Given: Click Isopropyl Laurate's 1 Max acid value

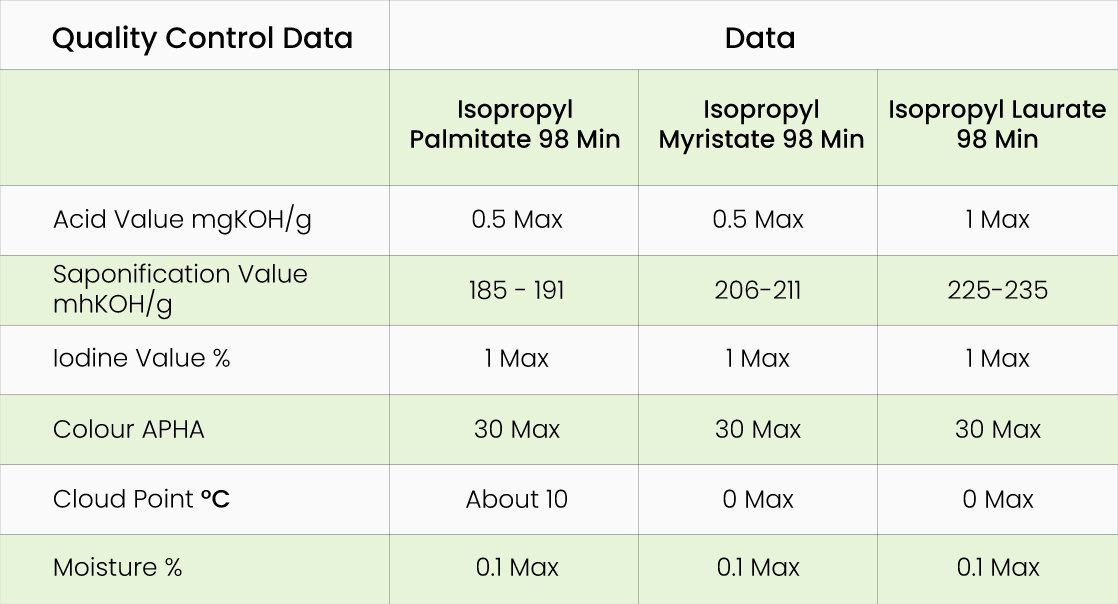Looking at the screenshot, I should click(997, 220).
